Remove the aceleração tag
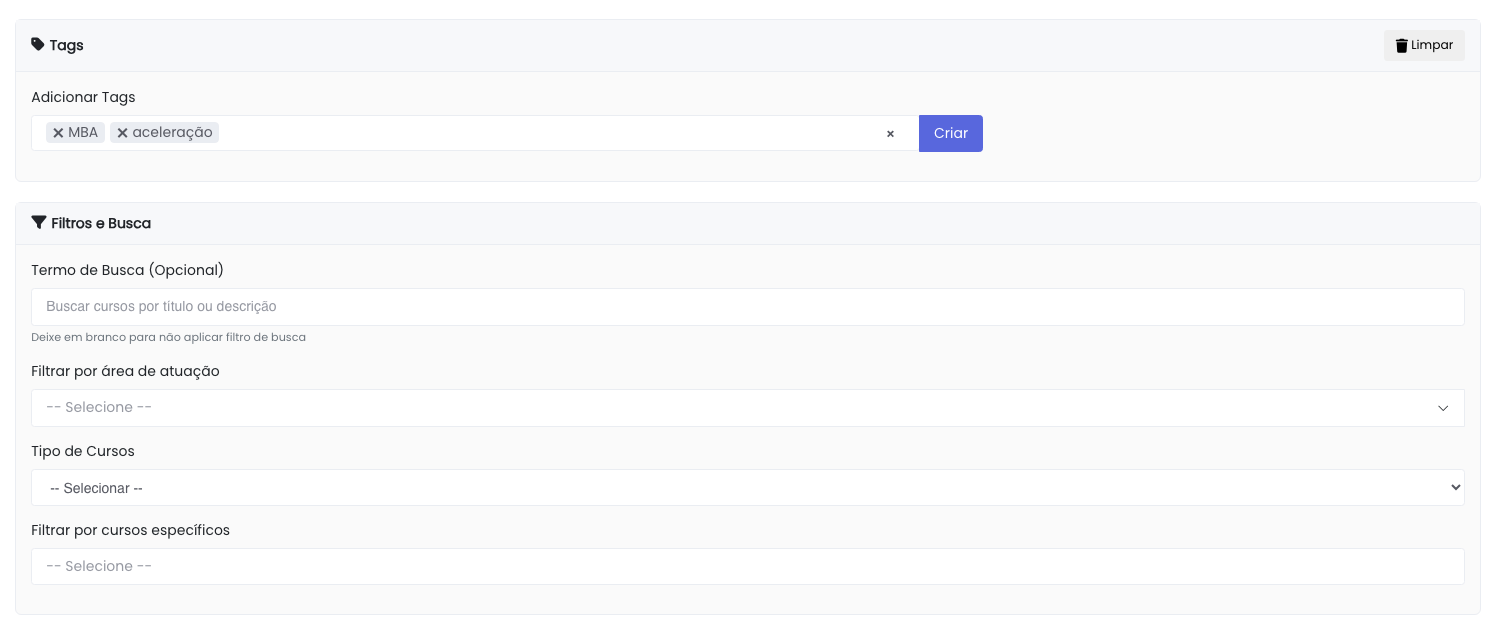This screenshot has height=634, width=1488. click(x=122, y=133)
